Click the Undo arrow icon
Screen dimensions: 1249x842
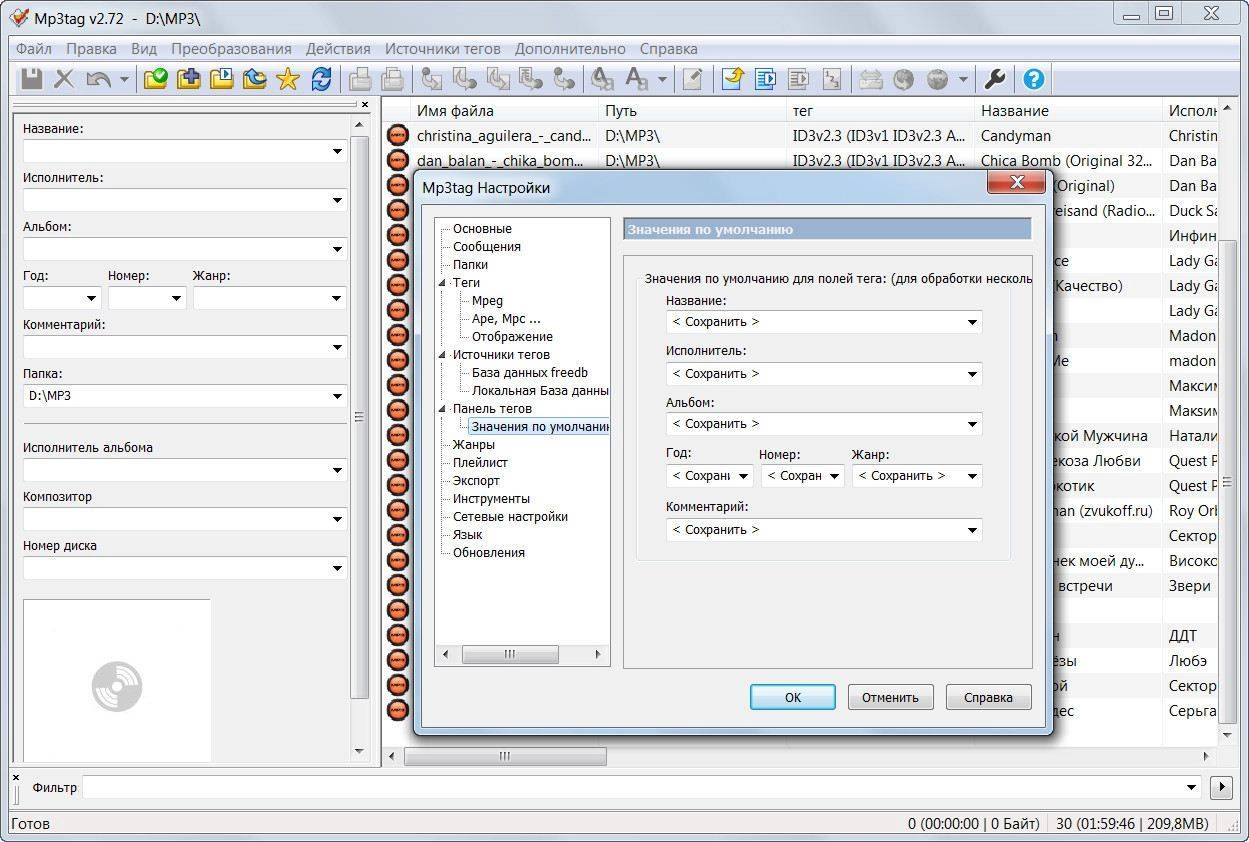pyautogui.click(x=98, y=79)
